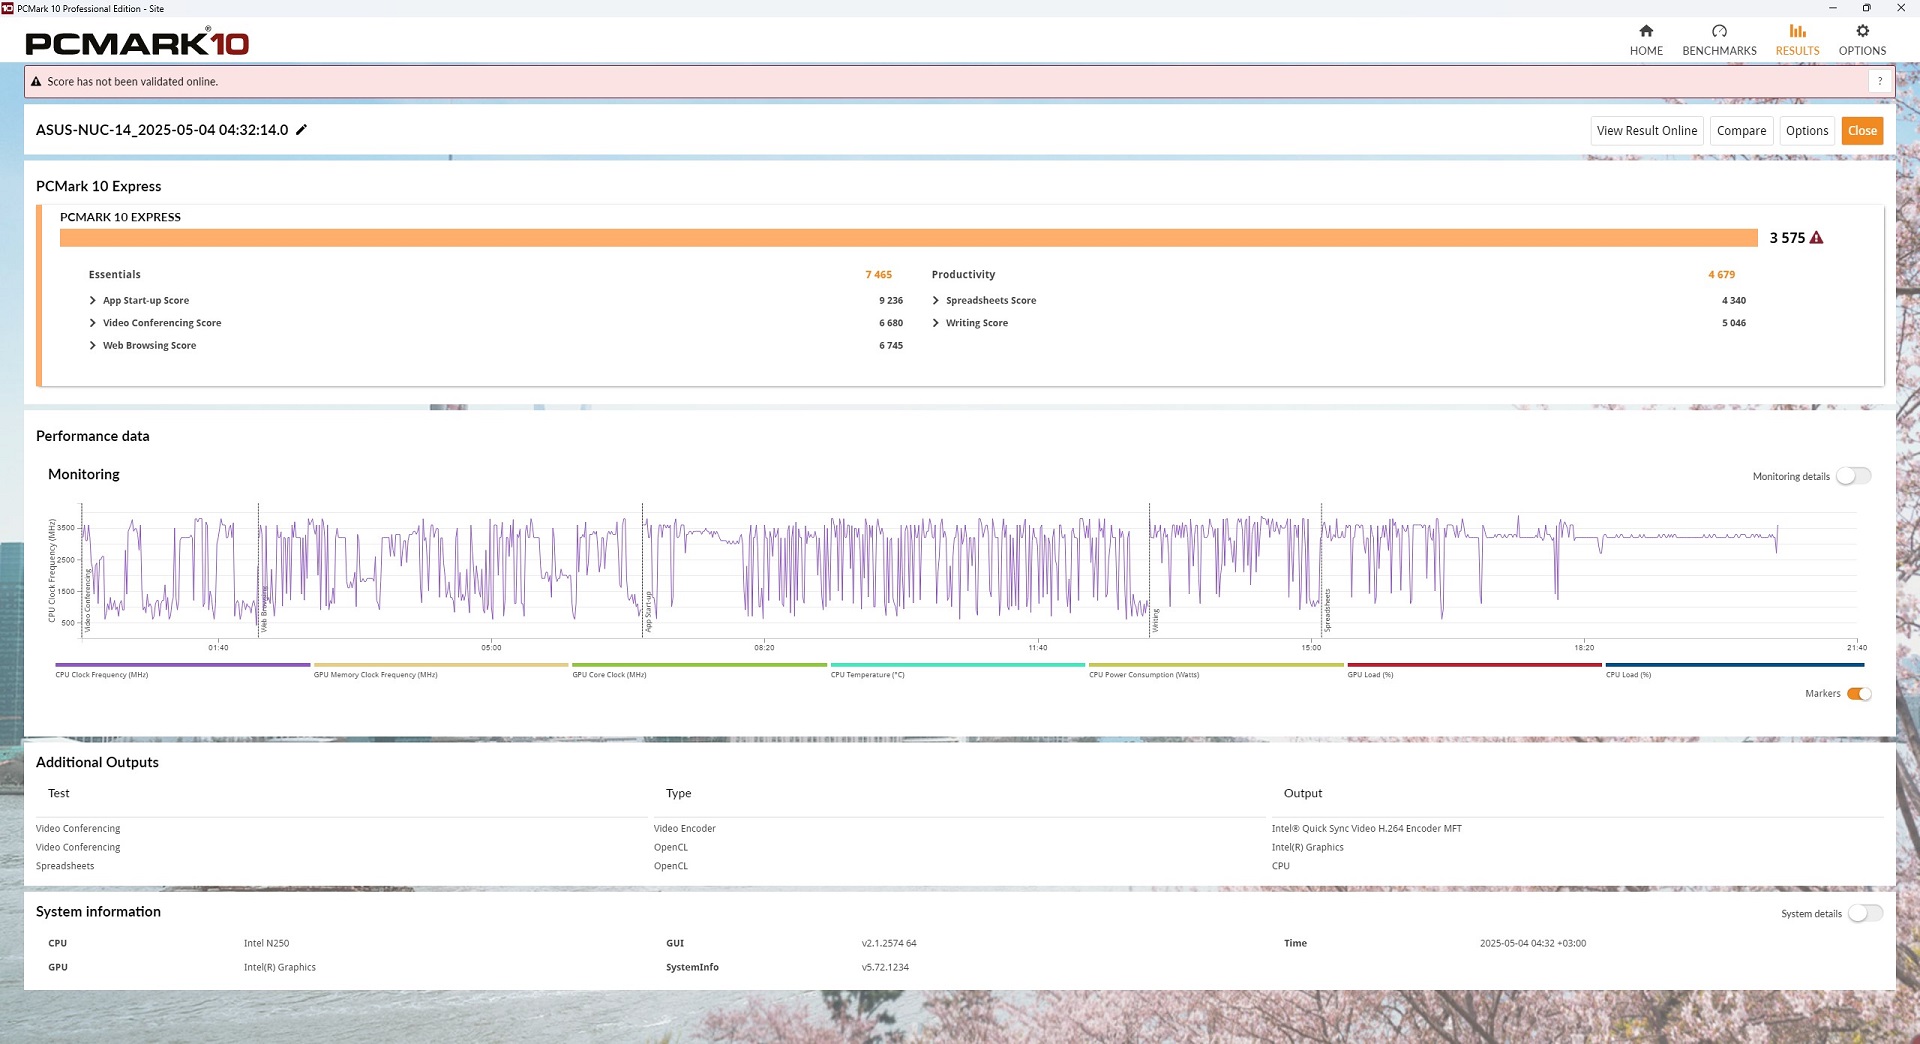Viewport: 1920px width, 1044px height.
Task: Select GPU Memory Clock Frequency legend swatch
Action: pos(441,665)
